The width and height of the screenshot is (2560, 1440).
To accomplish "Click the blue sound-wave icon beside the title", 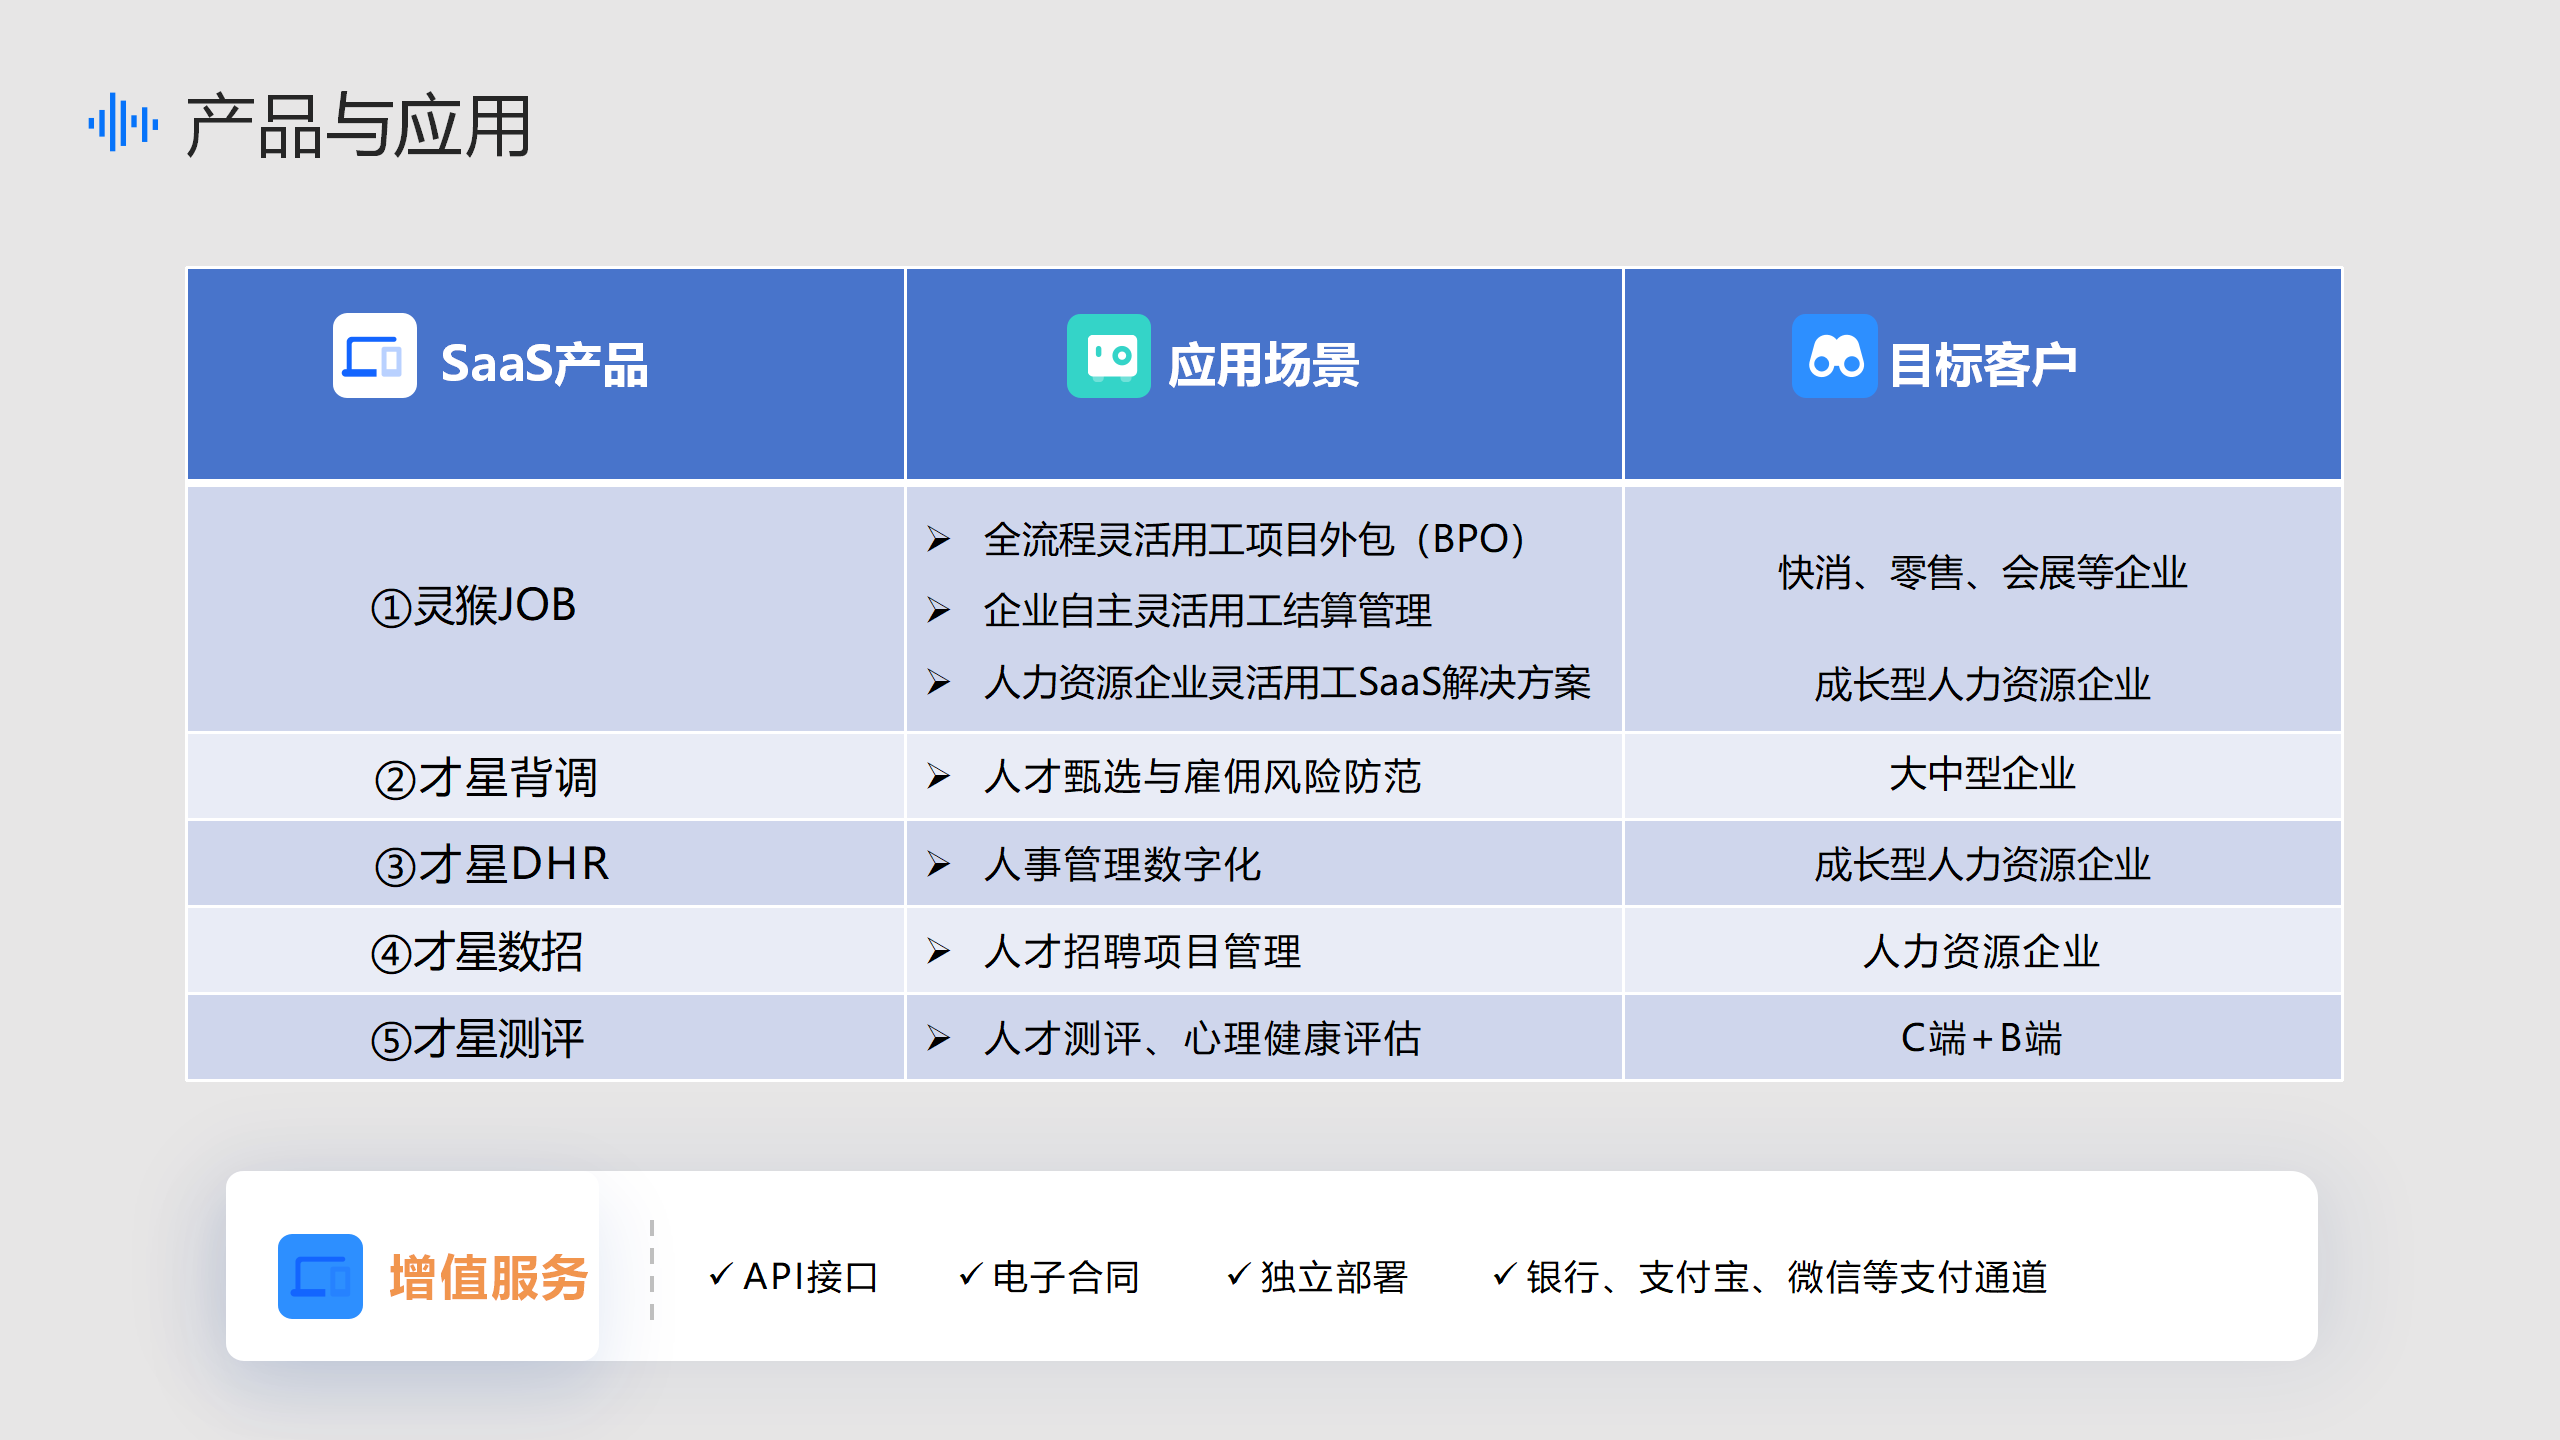I will point(122,123).
